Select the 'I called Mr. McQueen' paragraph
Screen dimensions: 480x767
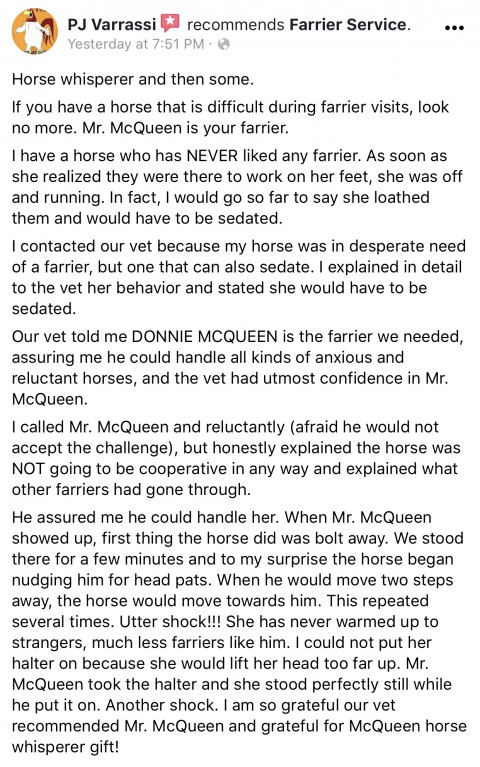pyautogui.click(x=236, y=458)
